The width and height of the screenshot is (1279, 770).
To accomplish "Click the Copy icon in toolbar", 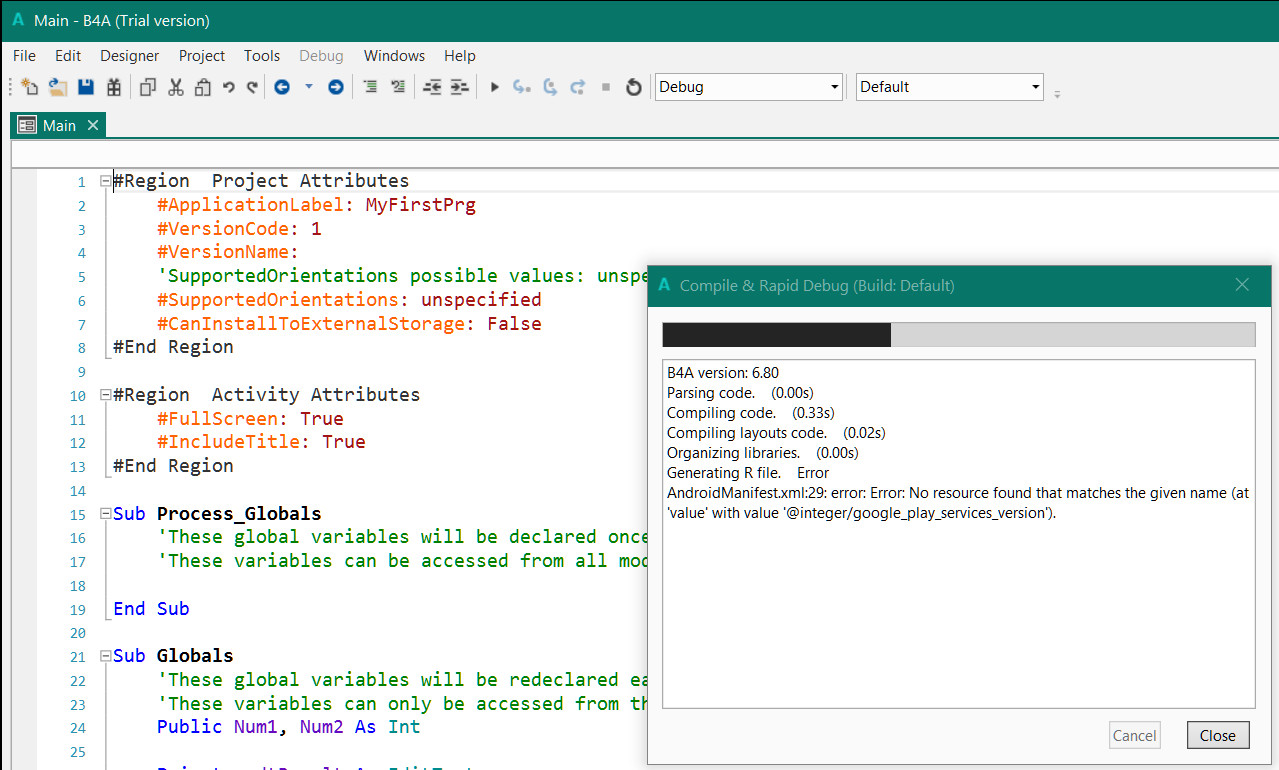I will [148, 87].
